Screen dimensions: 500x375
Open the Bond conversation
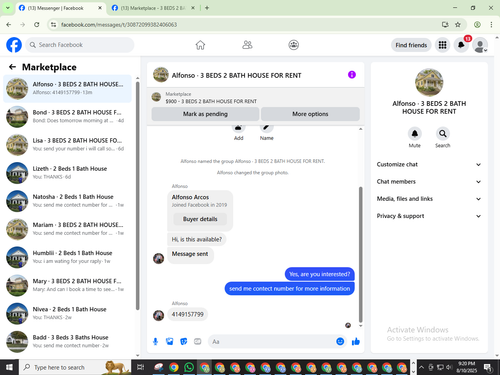point(67,116)
